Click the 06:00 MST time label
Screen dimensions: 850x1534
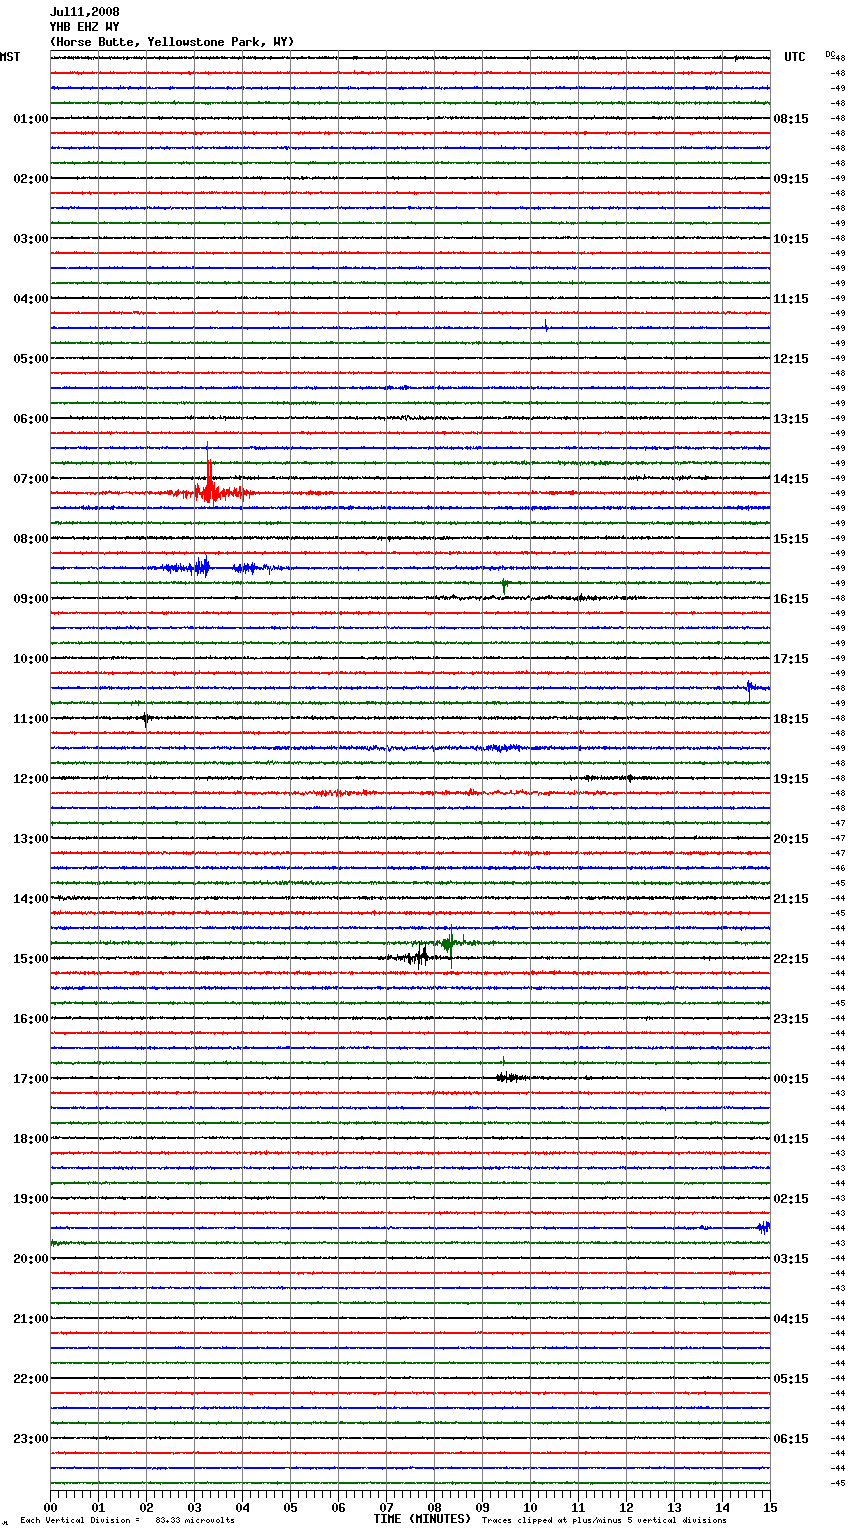coord(31,419)
